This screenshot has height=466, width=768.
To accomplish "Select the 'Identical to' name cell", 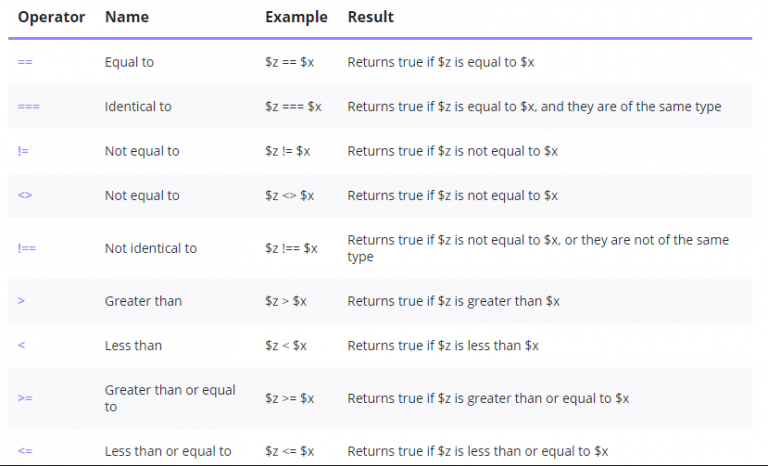I will pos(138,106).
